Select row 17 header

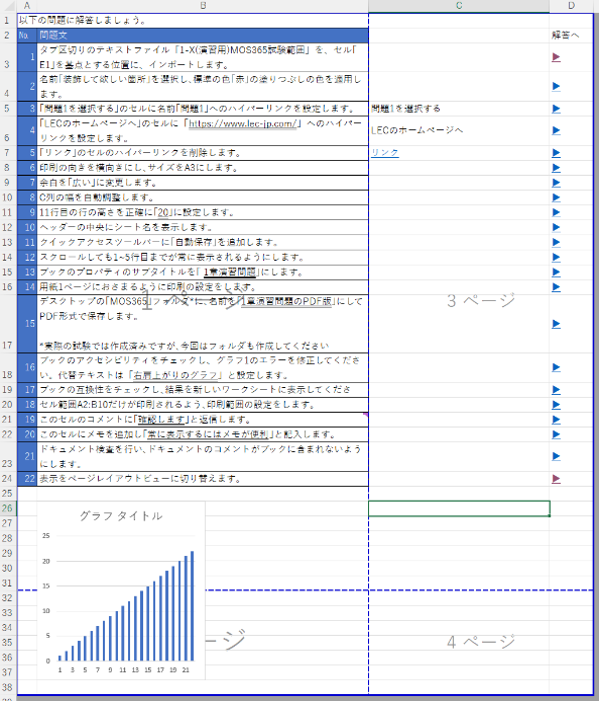[8, 324]
